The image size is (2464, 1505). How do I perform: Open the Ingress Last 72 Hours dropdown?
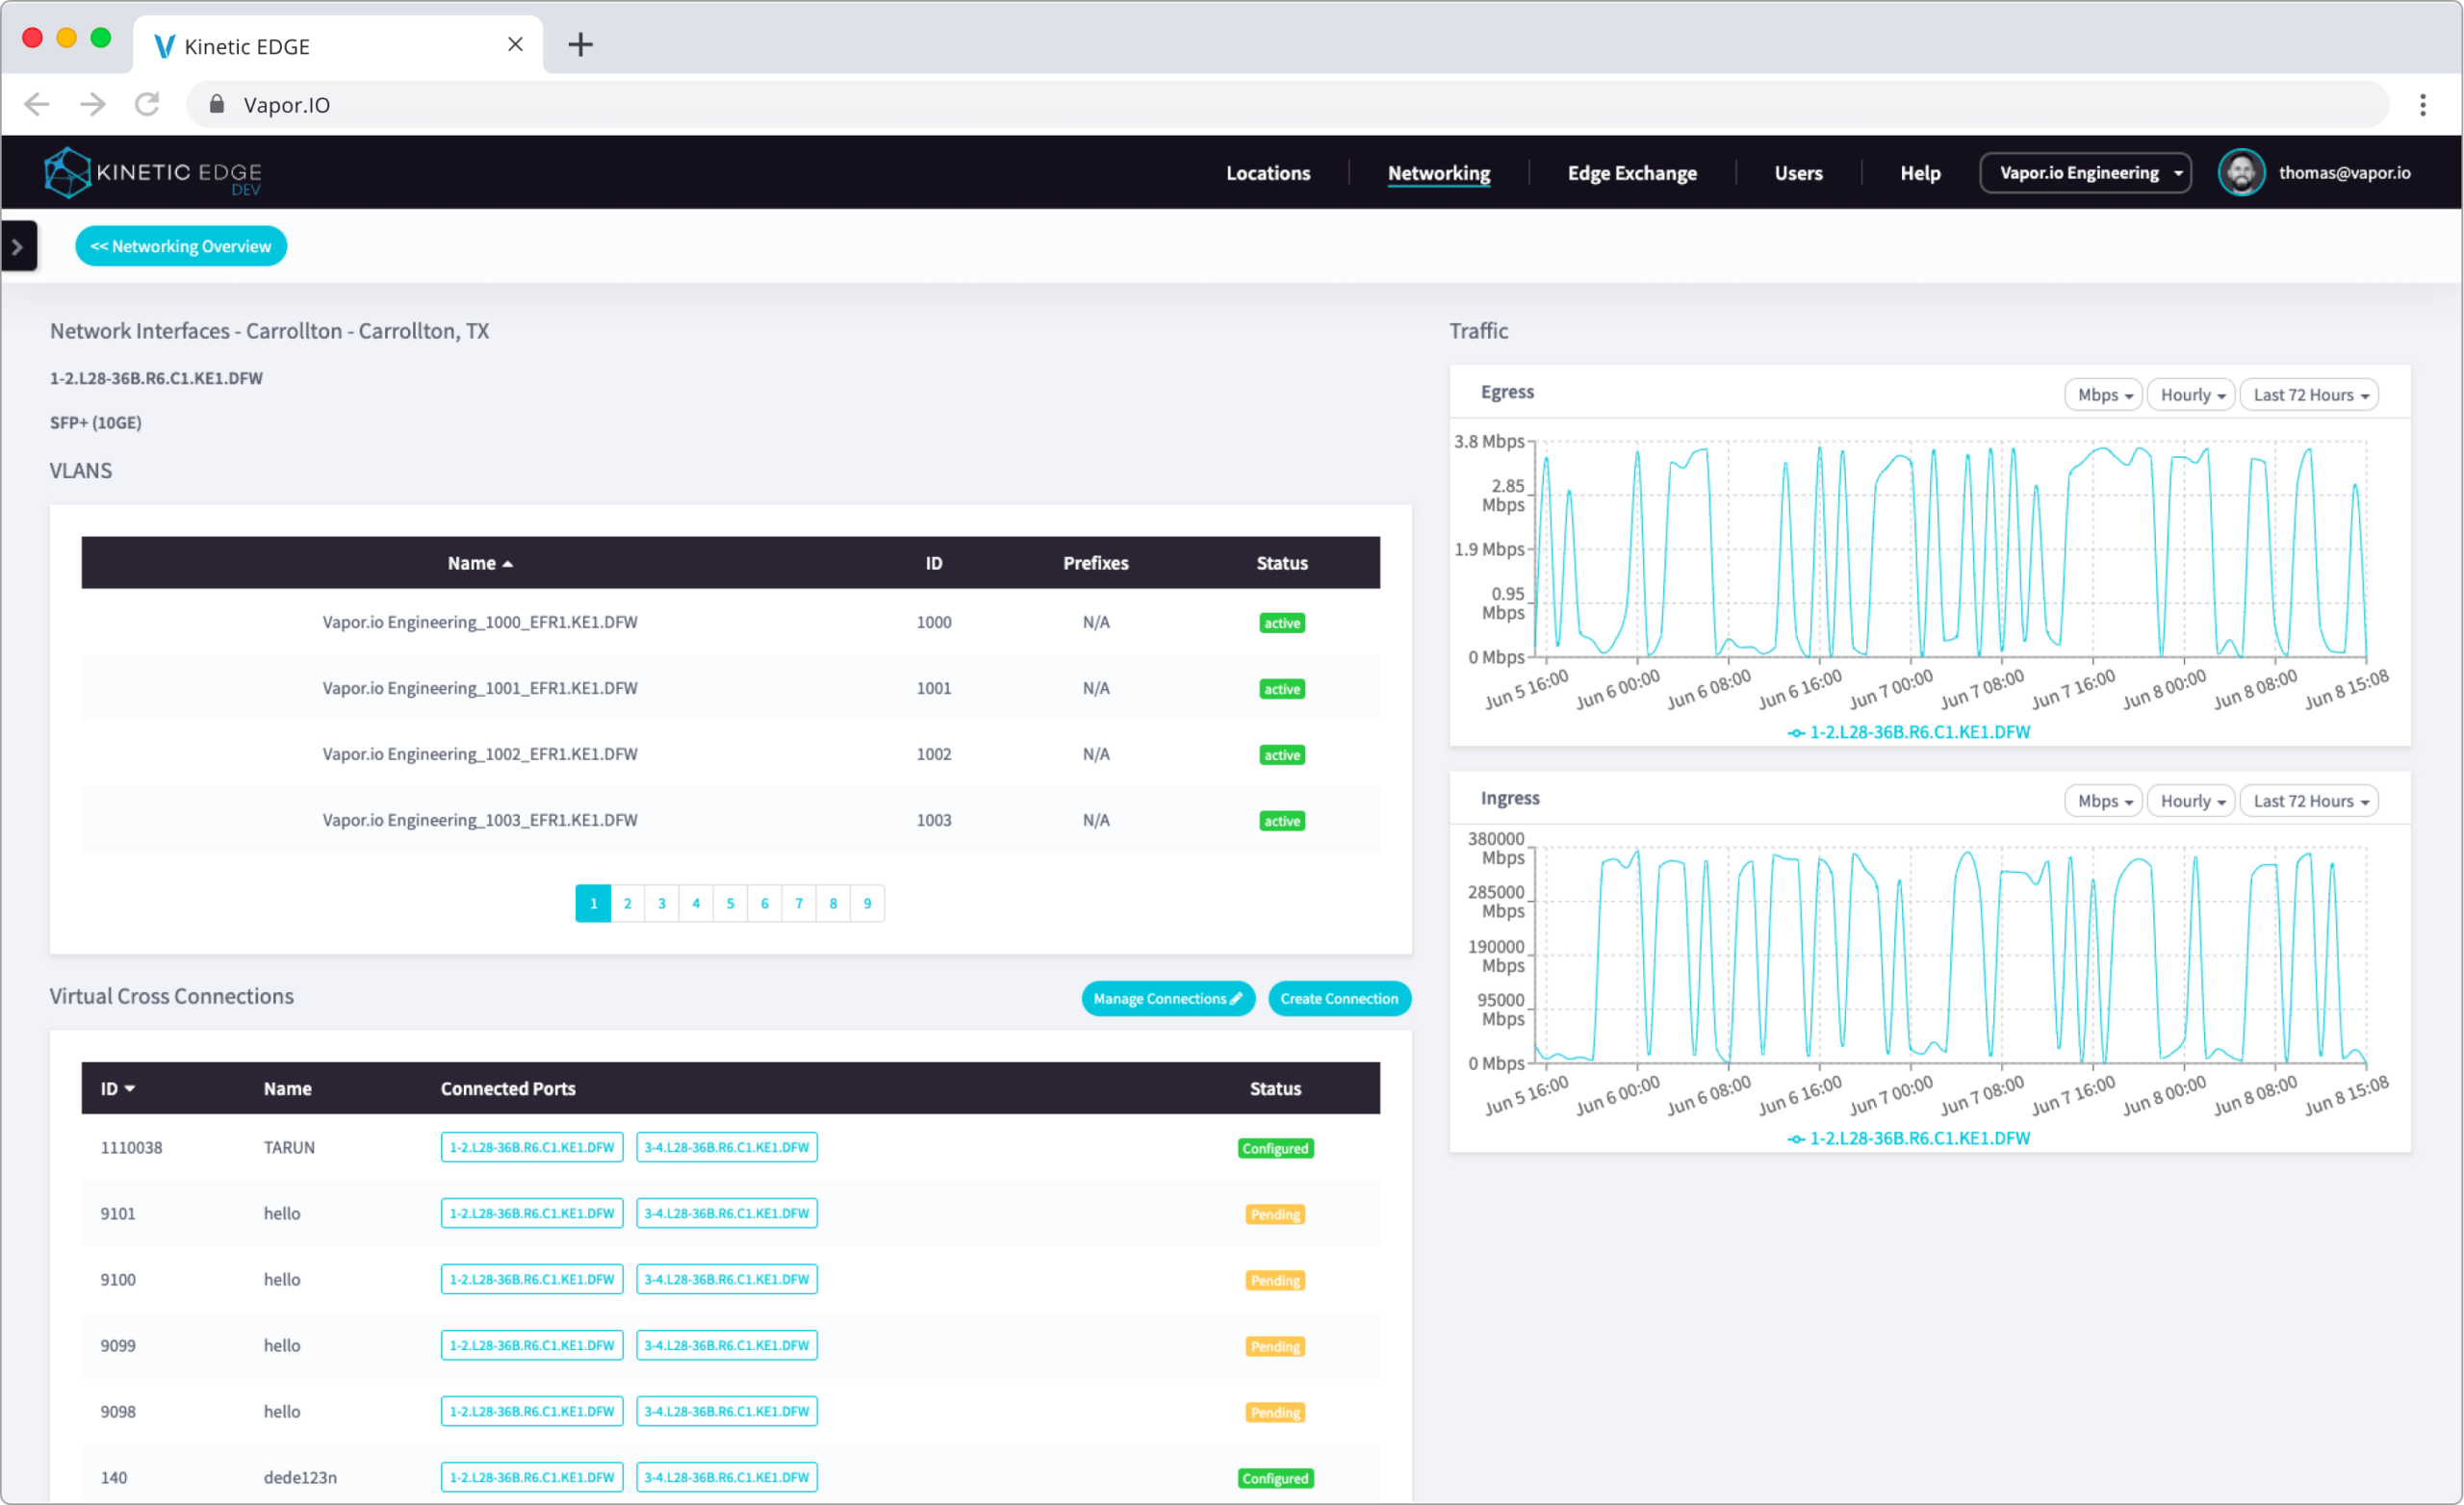[x=2309, y=801]
